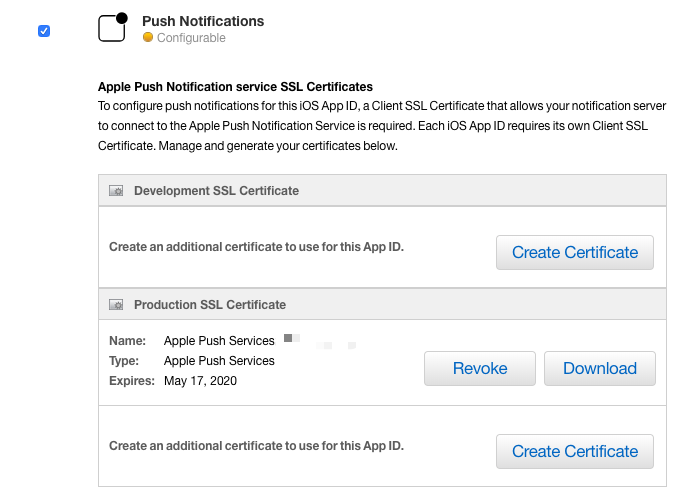Click the Development SSL Certificate section header

(216, 191)
